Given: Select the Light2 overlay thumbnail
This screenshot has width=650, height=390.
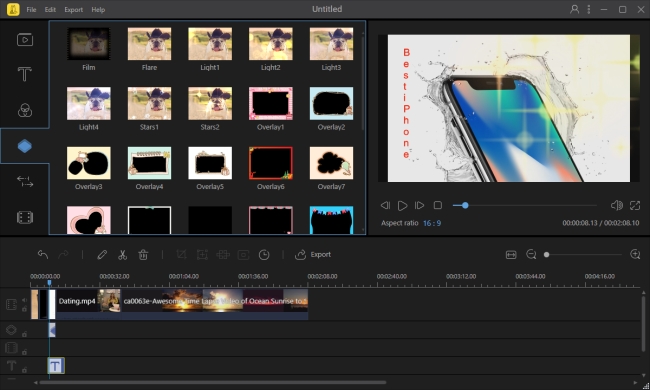Looking at the screenshot, I should [271, 44].
